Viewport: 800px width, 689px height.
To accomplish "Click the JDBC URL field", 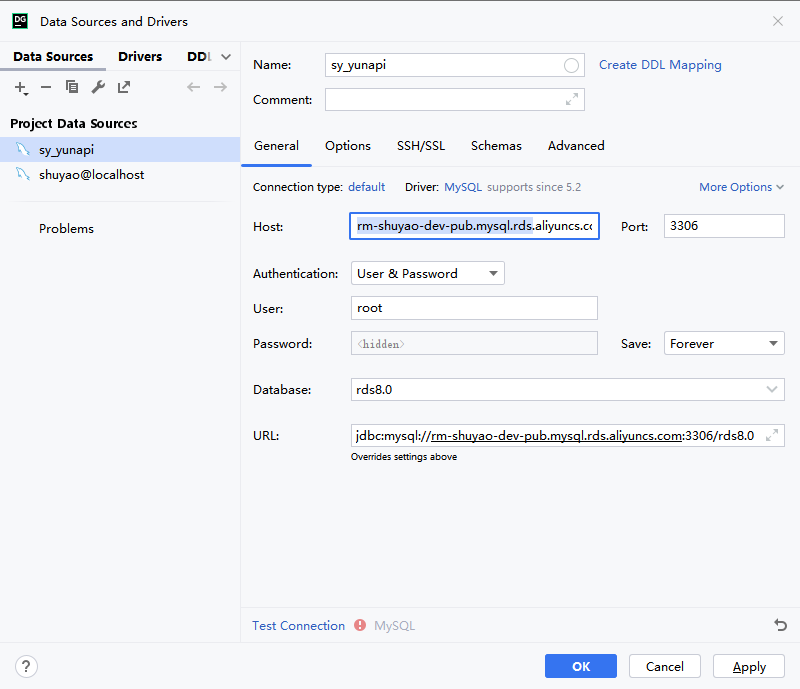I will pos(567,435).
